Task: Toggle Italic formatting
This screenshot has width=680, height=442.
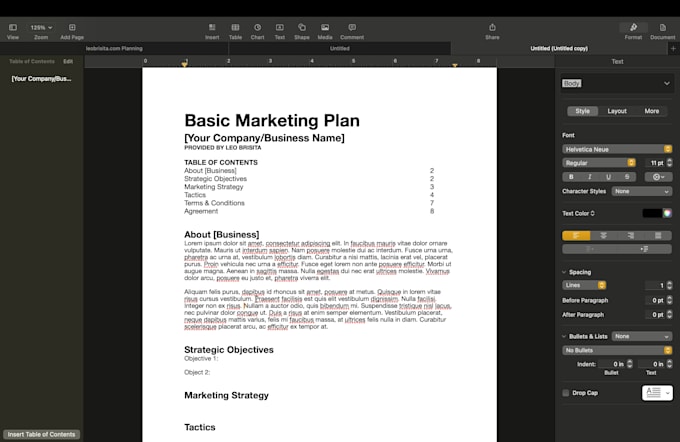Action: pyautogui.click(x=590, y=177)
